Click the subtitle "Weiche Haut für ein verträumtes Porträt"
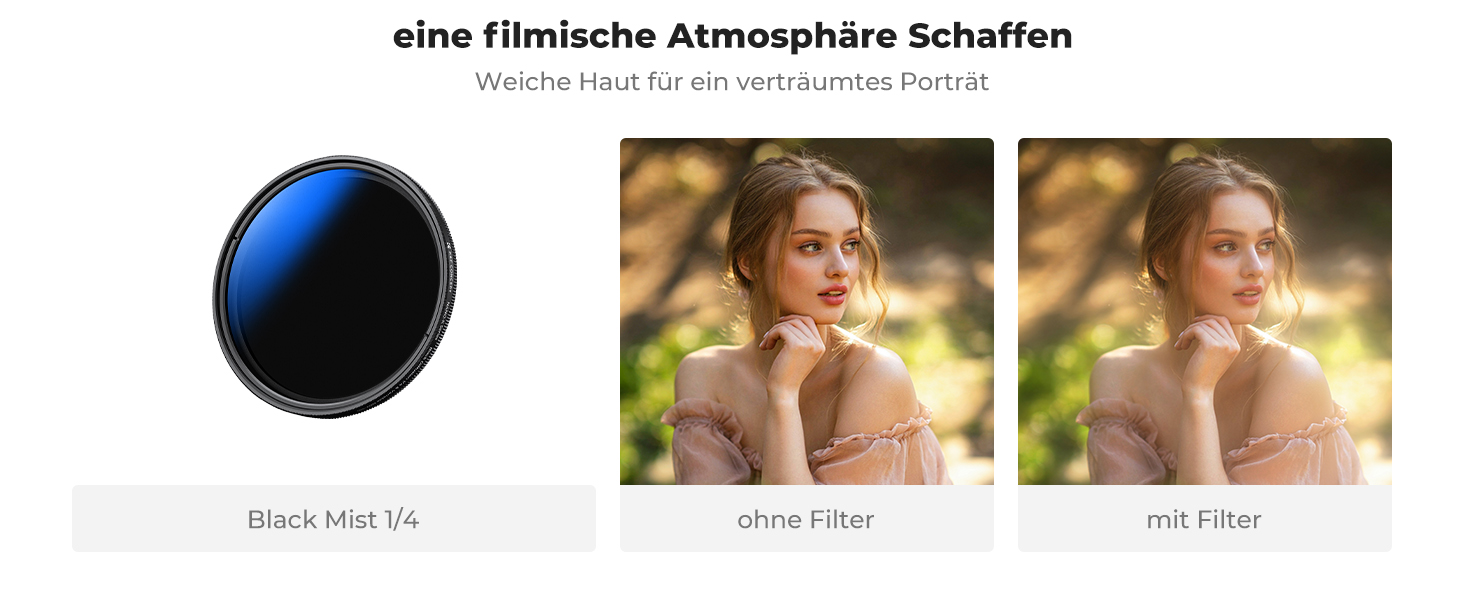The width and height of the screenshot is (1464, 600). [732, 81]
